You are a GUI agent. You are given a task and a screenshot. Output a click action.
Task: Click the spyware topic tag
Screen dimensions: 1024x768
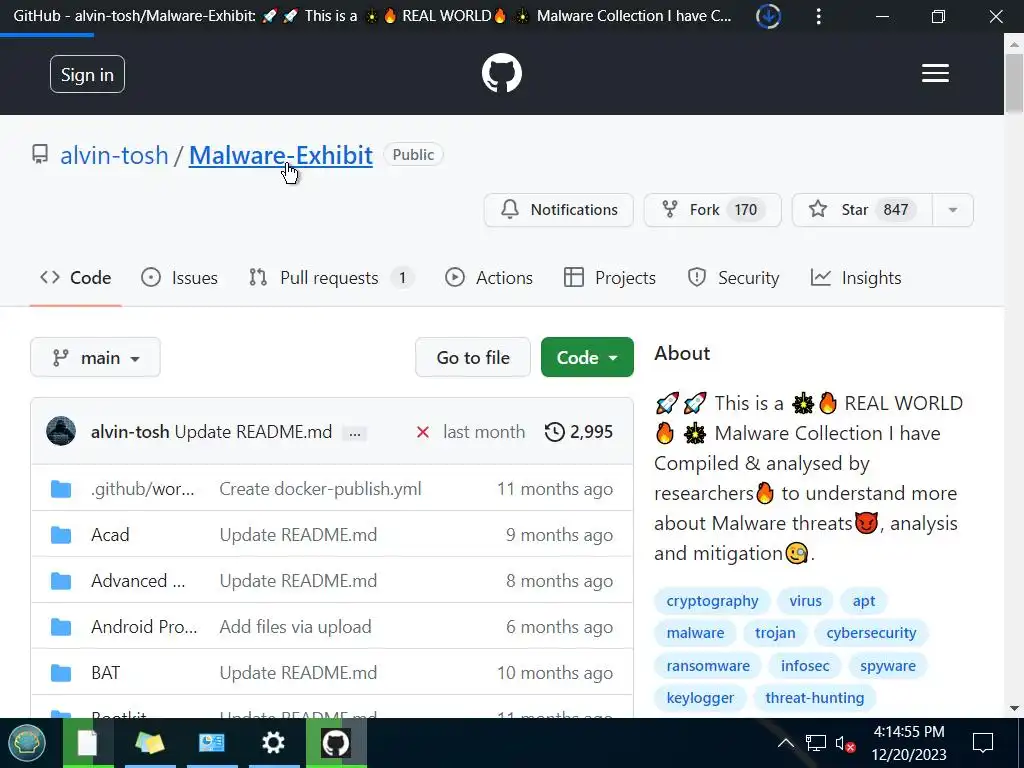[888, 665]
